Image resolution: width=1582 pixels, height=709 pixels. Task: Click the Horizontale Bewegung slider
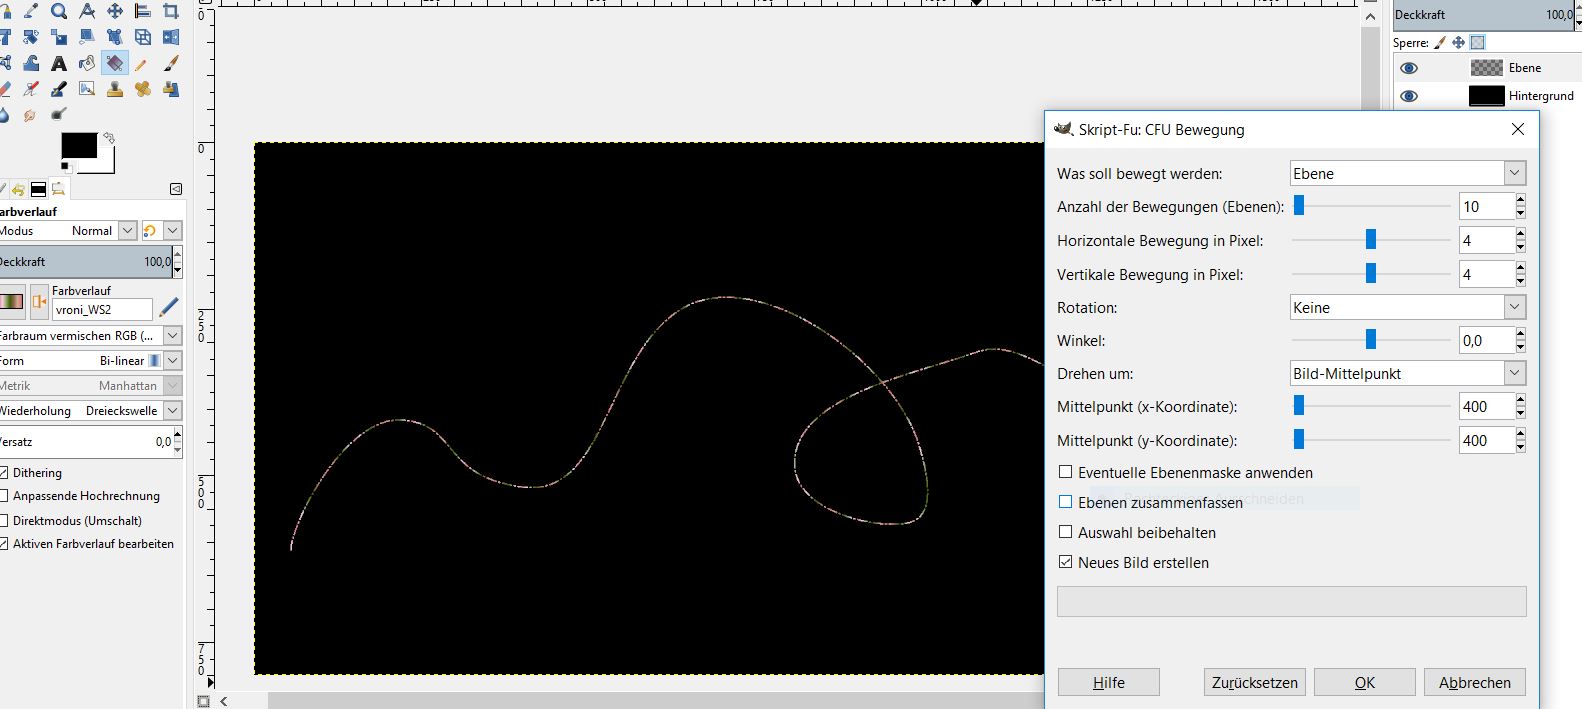click(x=1371, y=240)
